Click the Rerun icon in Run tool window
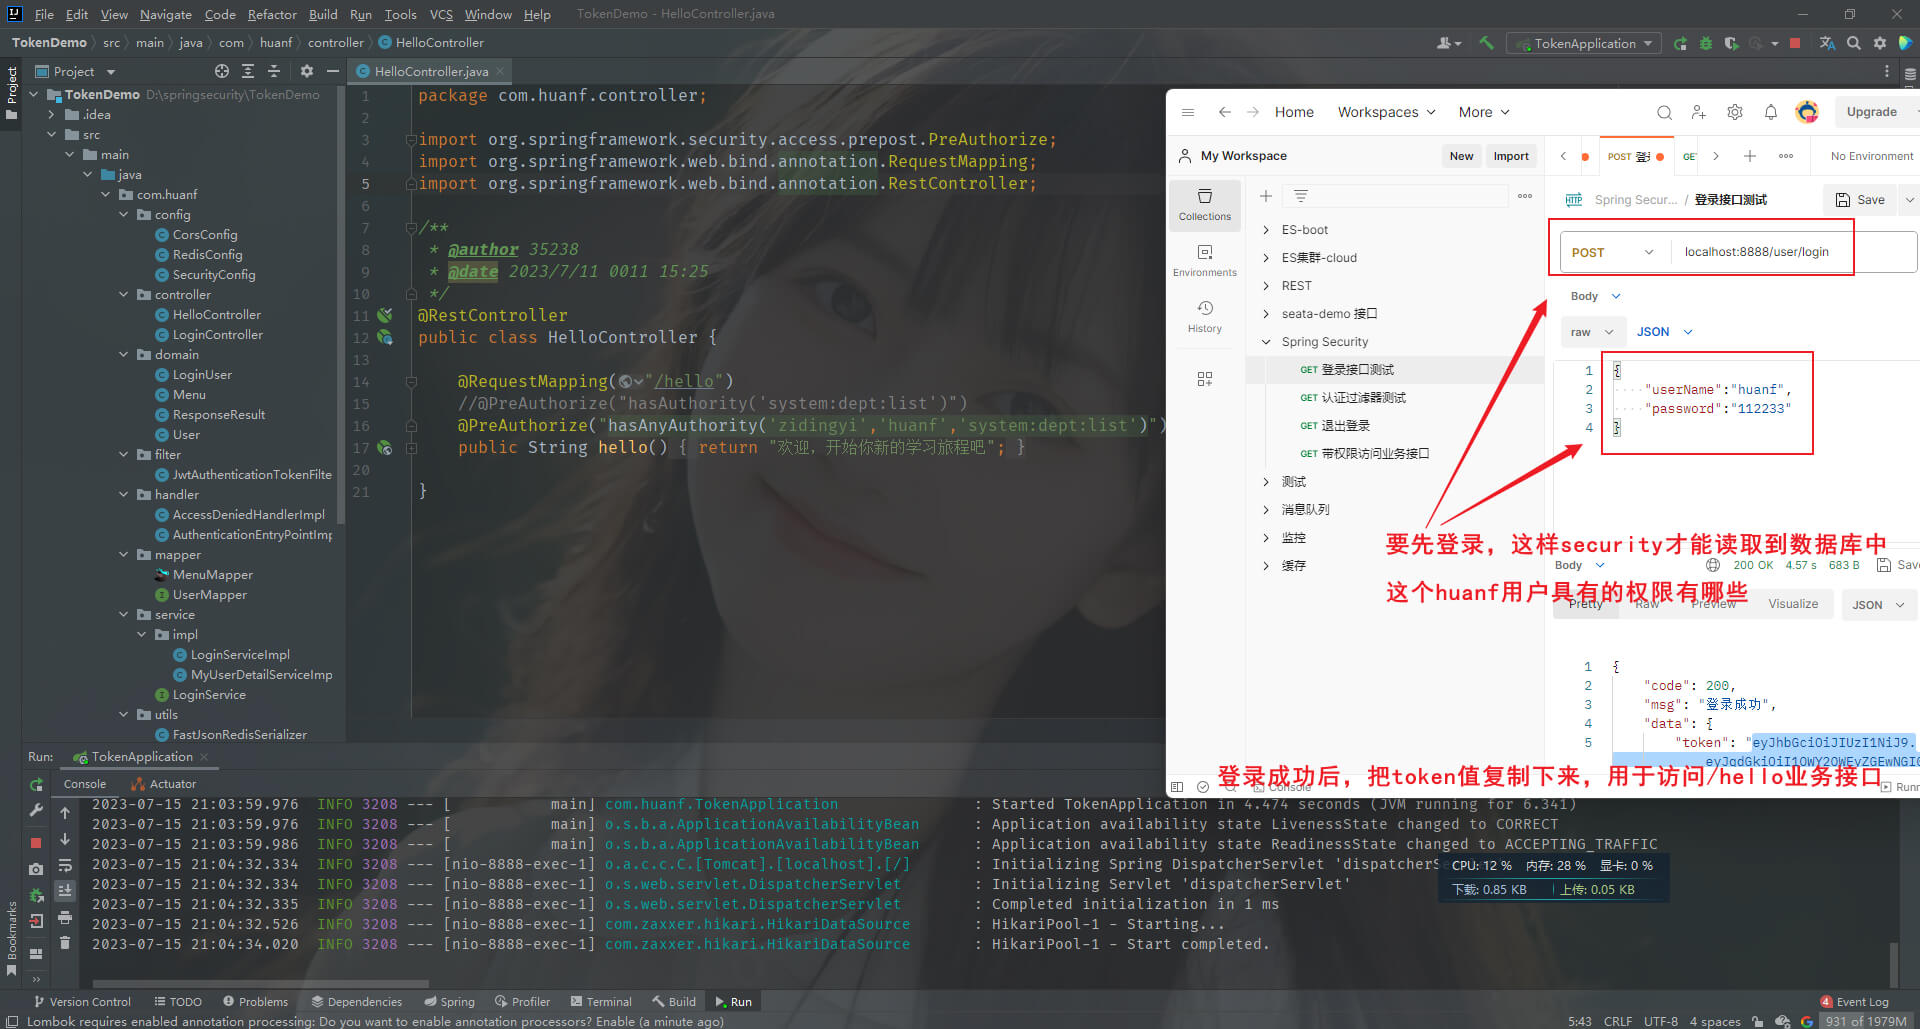The height and width of the screenshot is (1029, 1920). [36, 785]
